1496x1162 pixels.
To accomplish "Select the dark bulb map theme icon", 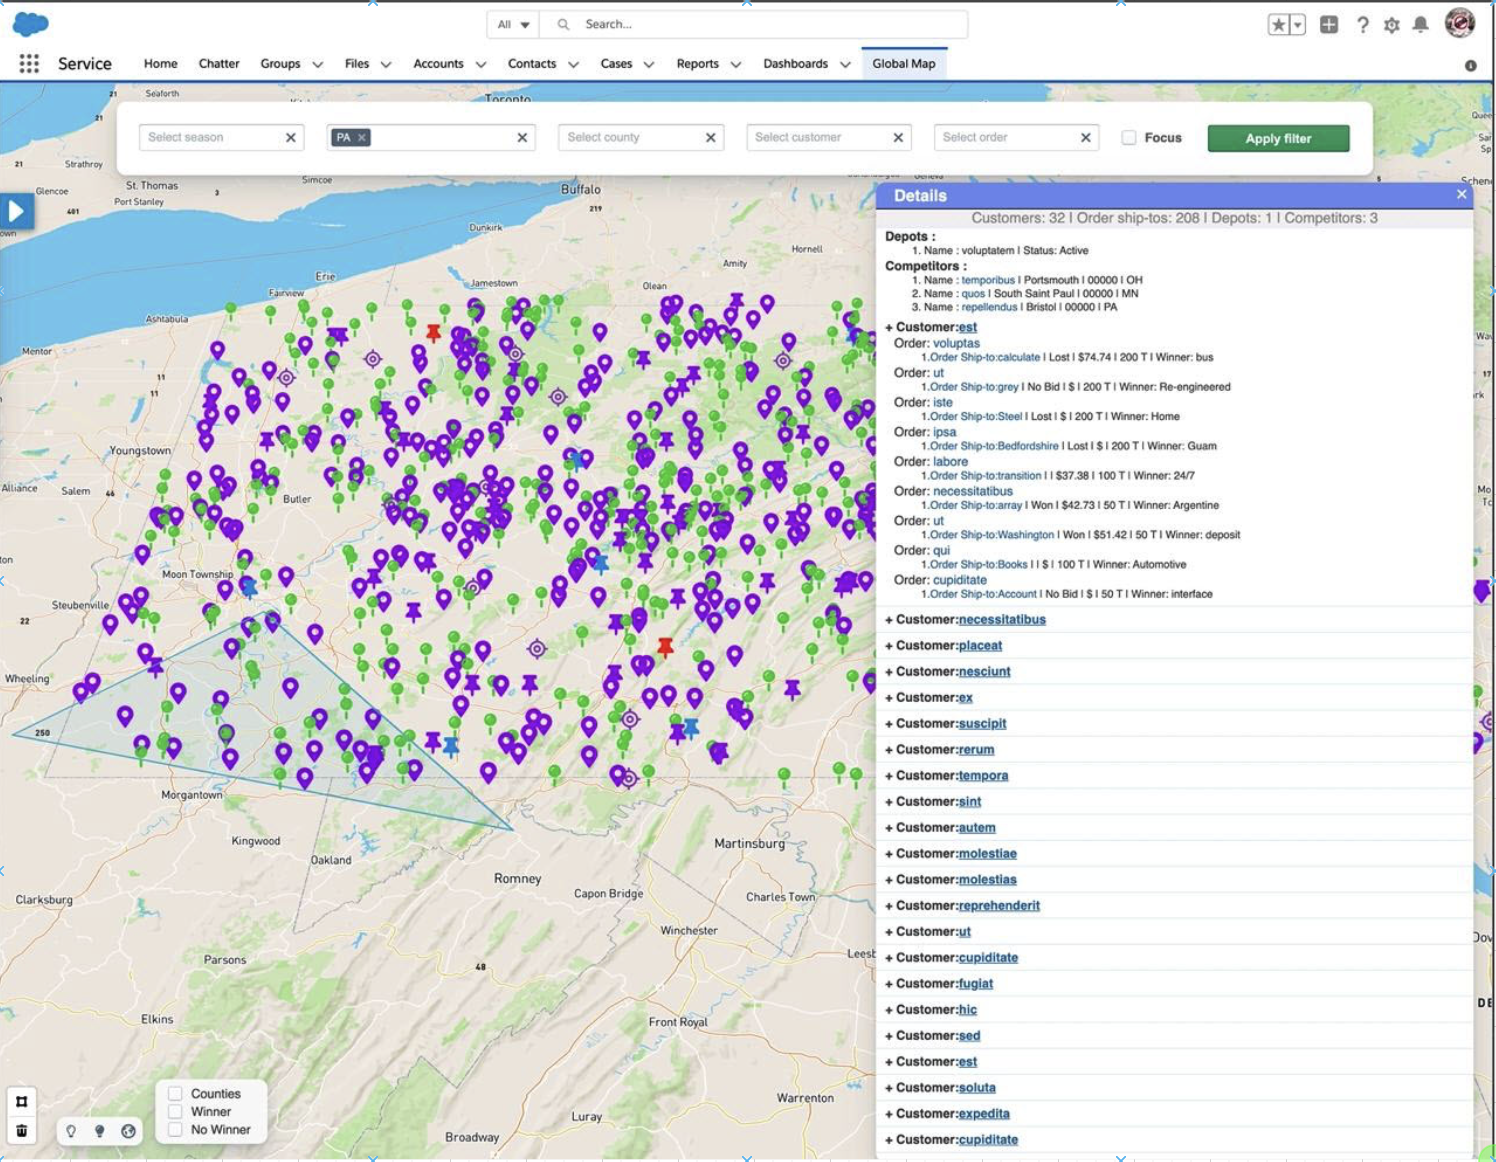I will pos(99,1131).
